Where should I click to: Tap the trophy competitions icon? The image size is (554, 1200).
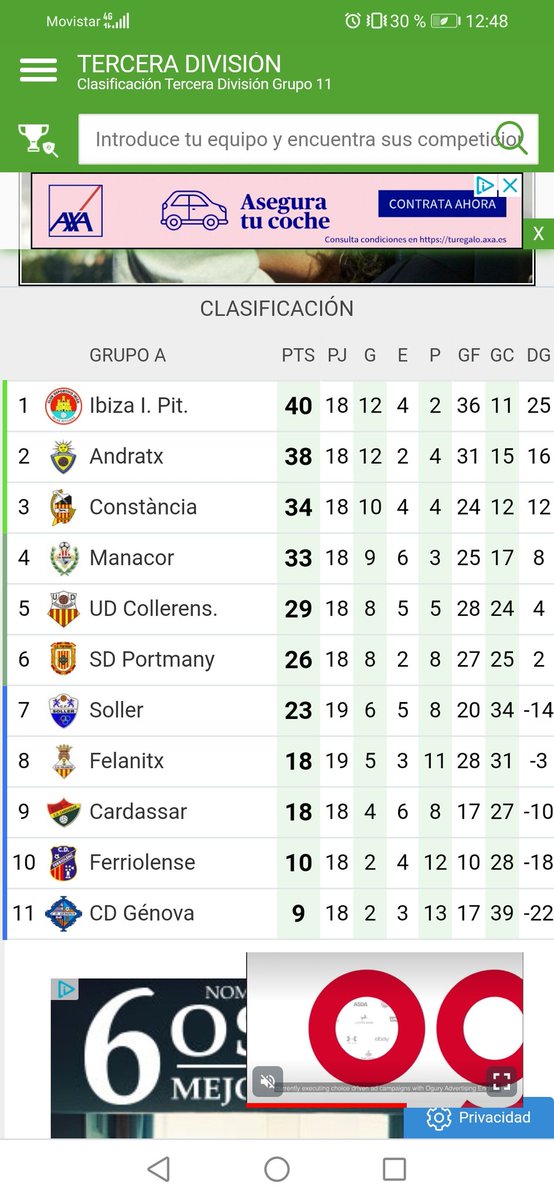point(38,139)
